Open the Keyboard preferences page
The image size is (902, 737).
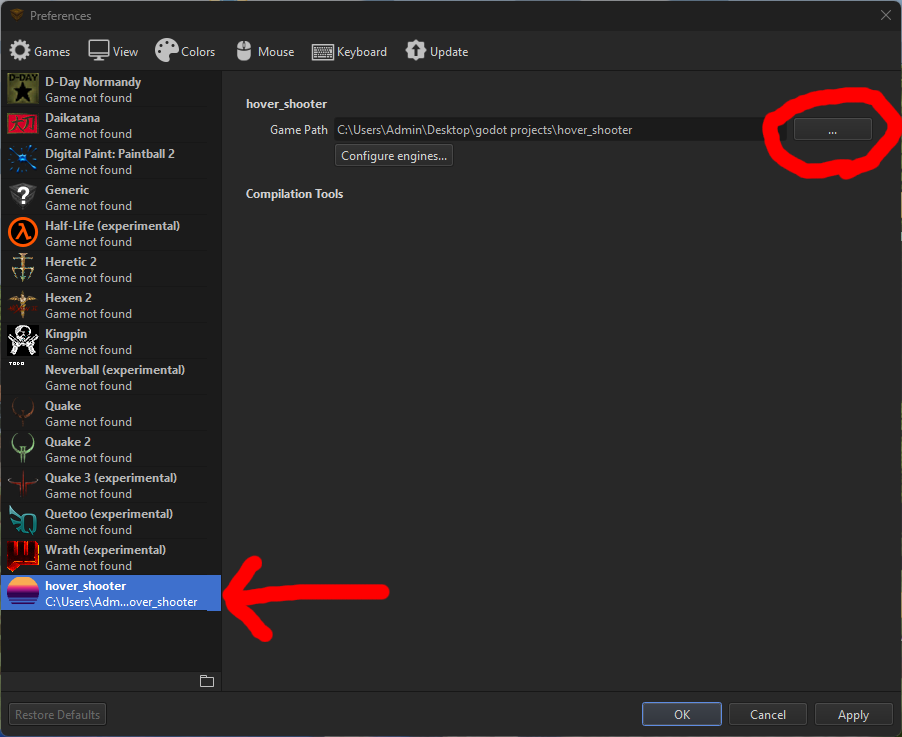point(349,50)
